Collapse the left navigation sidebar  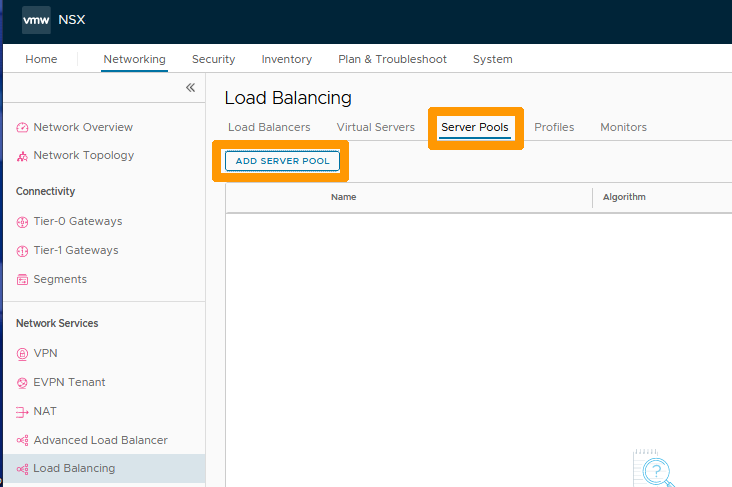pos(190,88)
